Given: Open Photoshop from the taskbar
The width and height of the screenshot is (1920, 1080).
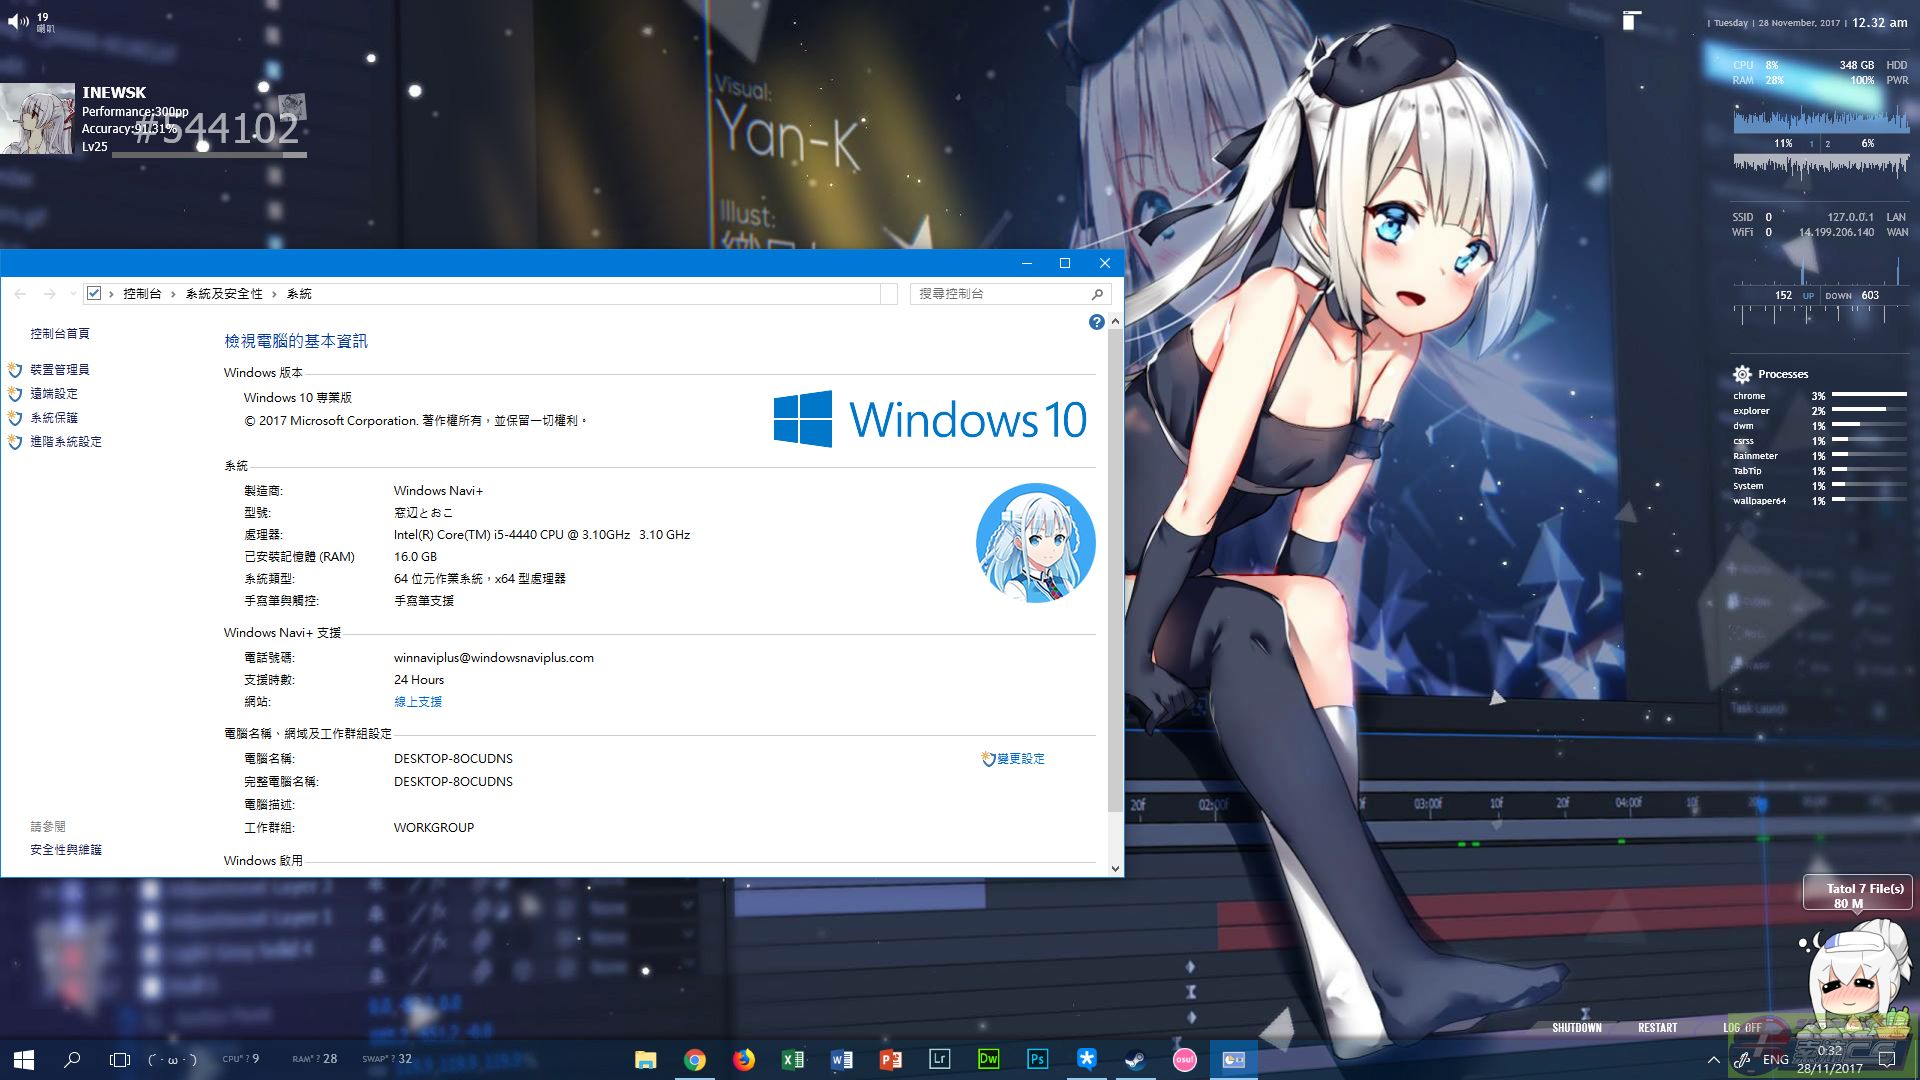Looking at the screenshot, I should click(1037, 1060).
